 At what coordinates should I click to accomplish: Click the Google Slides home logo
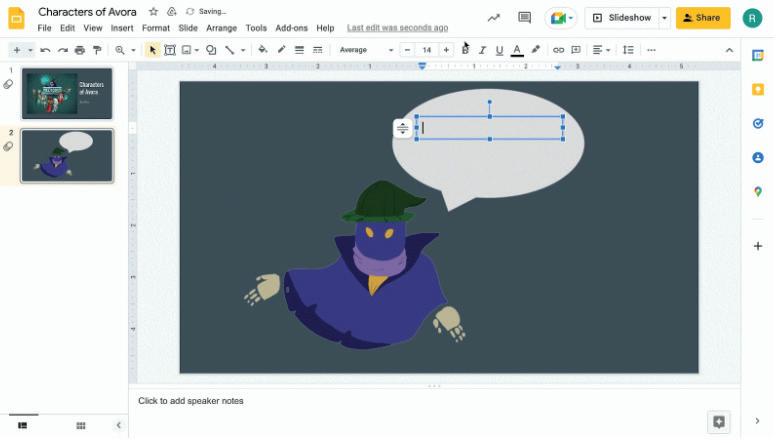coord(16,18)
